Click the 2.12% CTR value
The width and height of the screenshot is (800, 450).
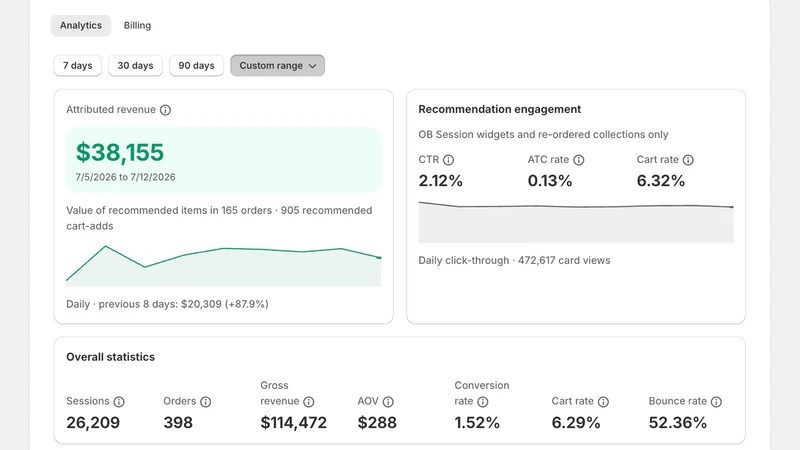(x=440, y=181)
